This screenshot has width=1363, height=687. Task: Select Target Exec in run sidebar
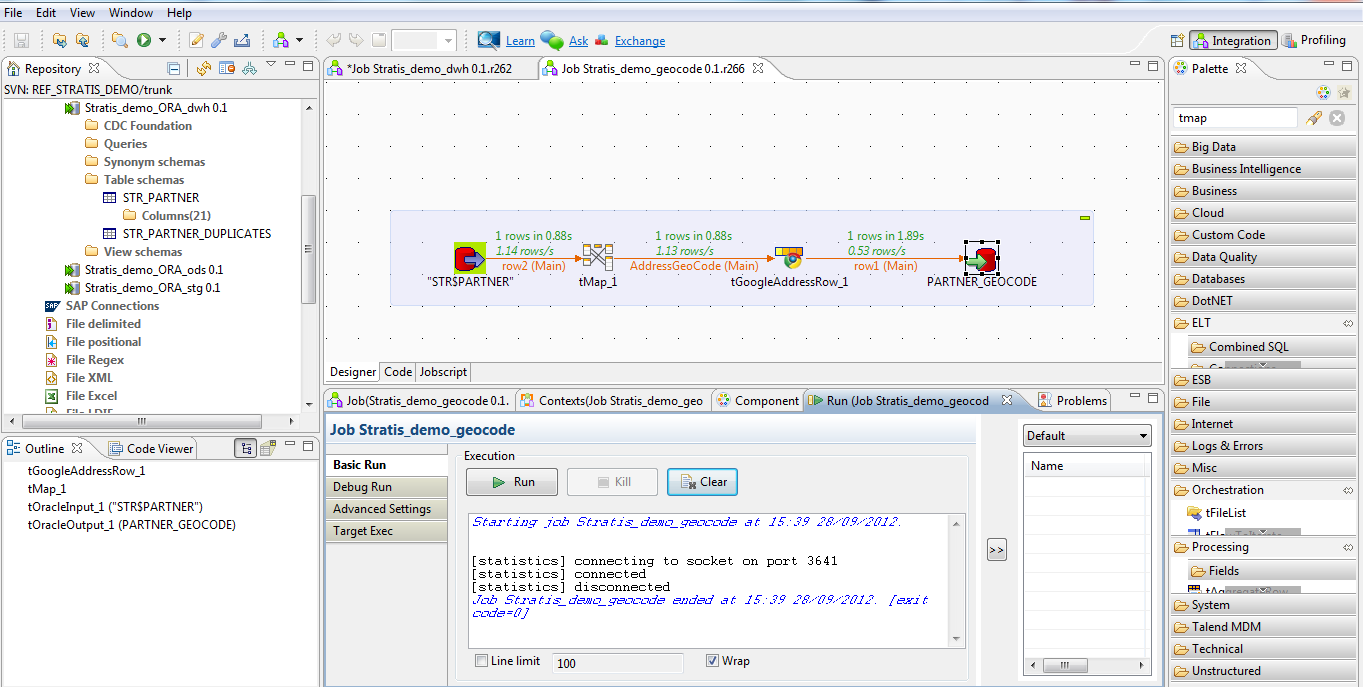pyautogui.click(x=385, y=531)
